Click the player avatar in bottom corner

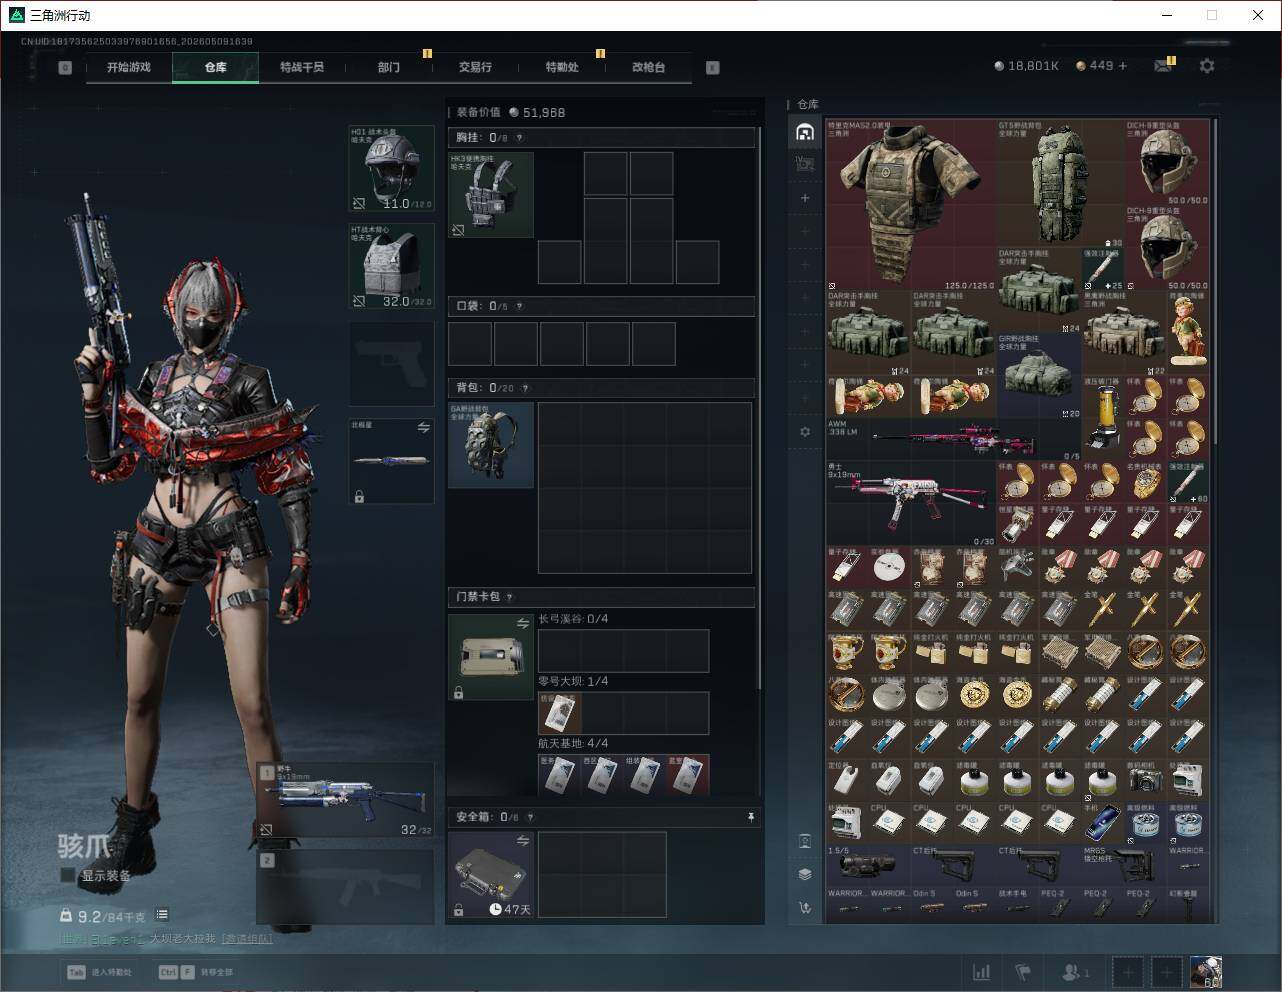pyautogui.click(x=1205, y=971)
